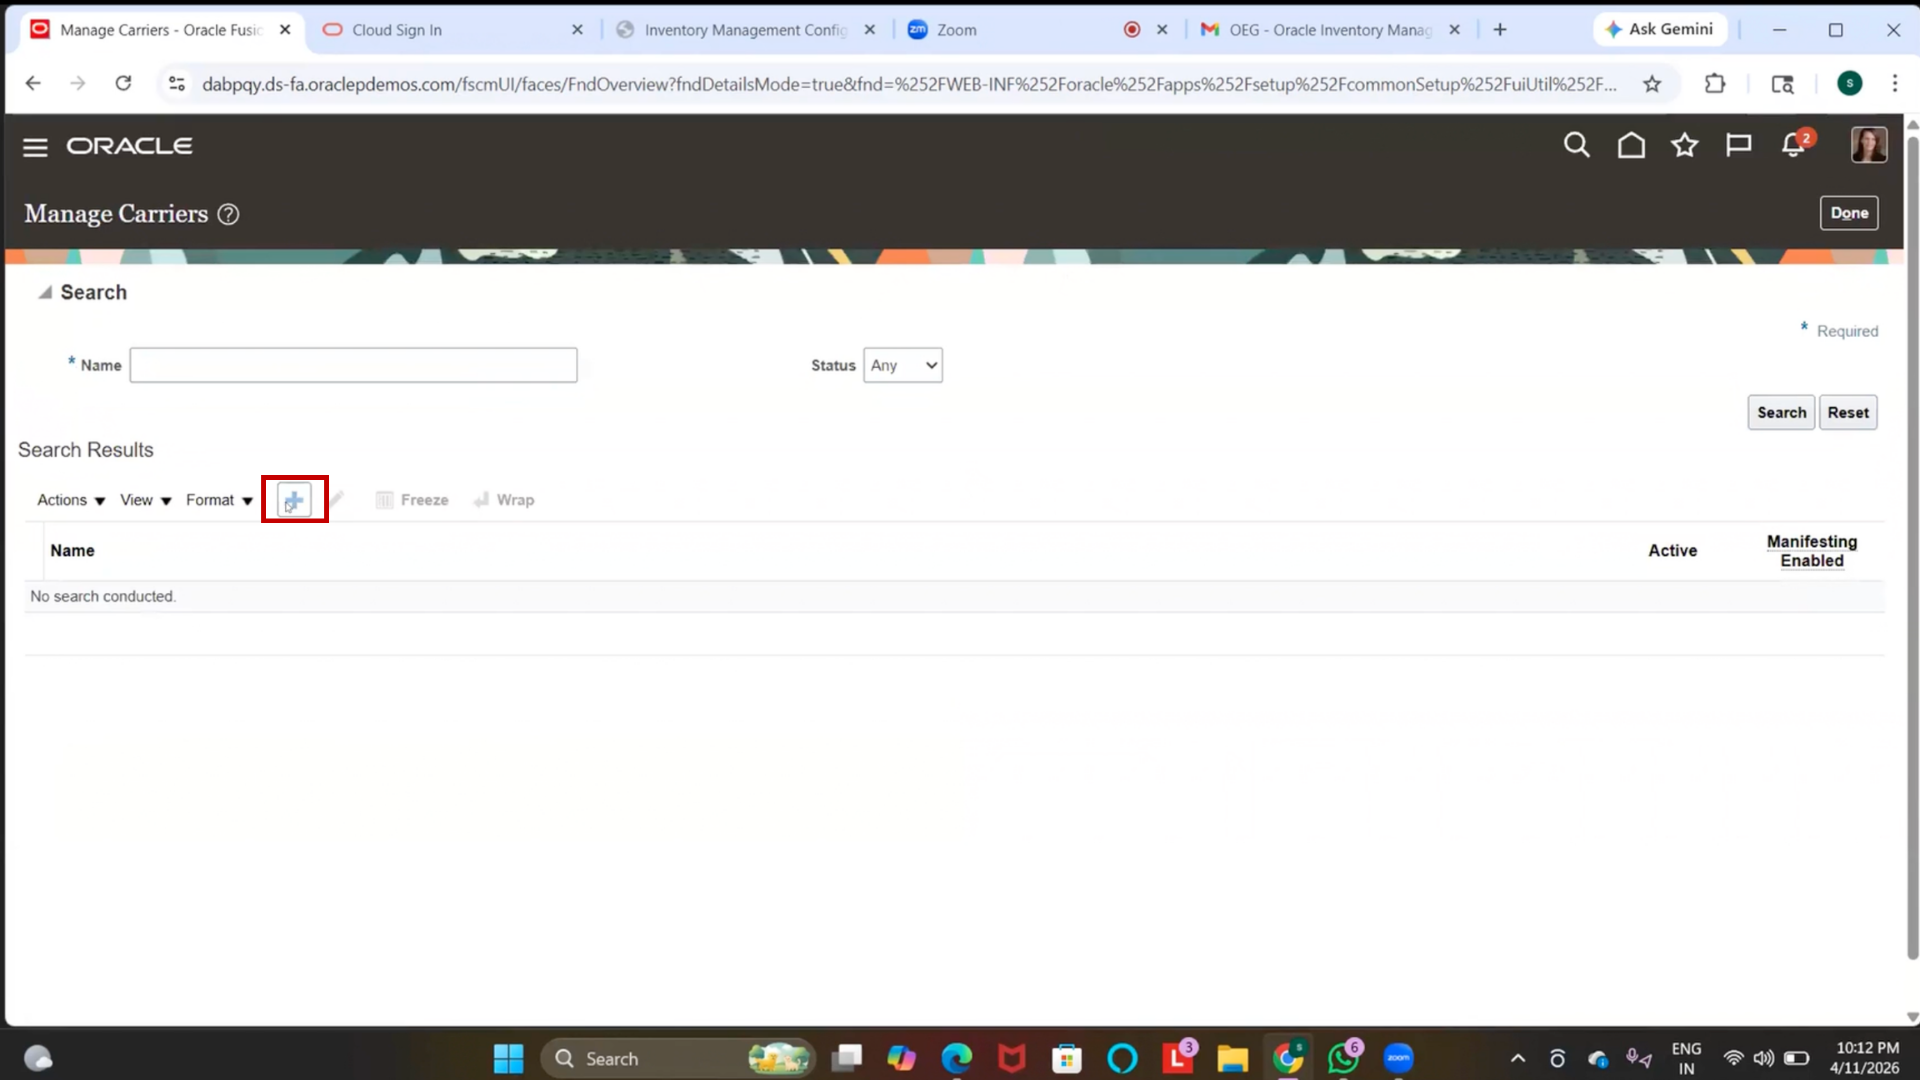The width and height of the screenshot is (1920, 1080).
Task: Click the Wrap text button
Action: point(504,500)
